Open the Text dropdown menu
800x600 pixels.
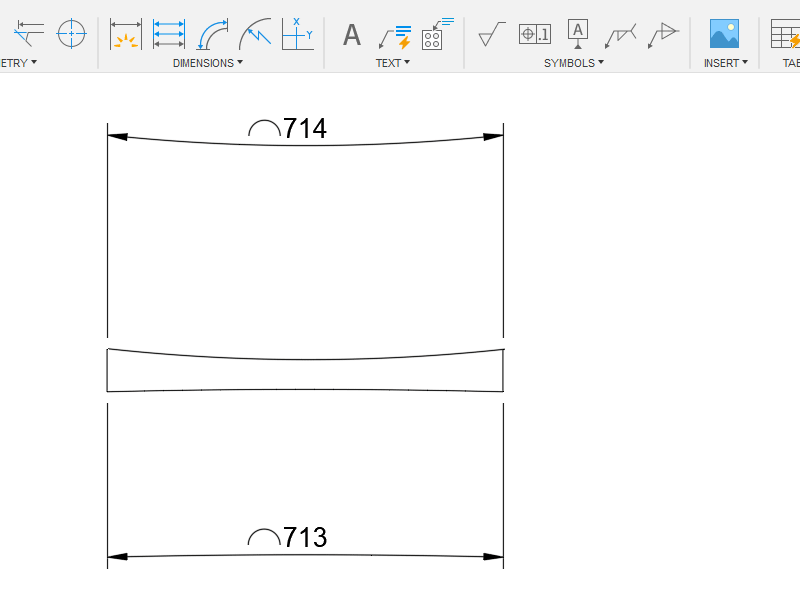pyautogui.click(x=392, y=63)
